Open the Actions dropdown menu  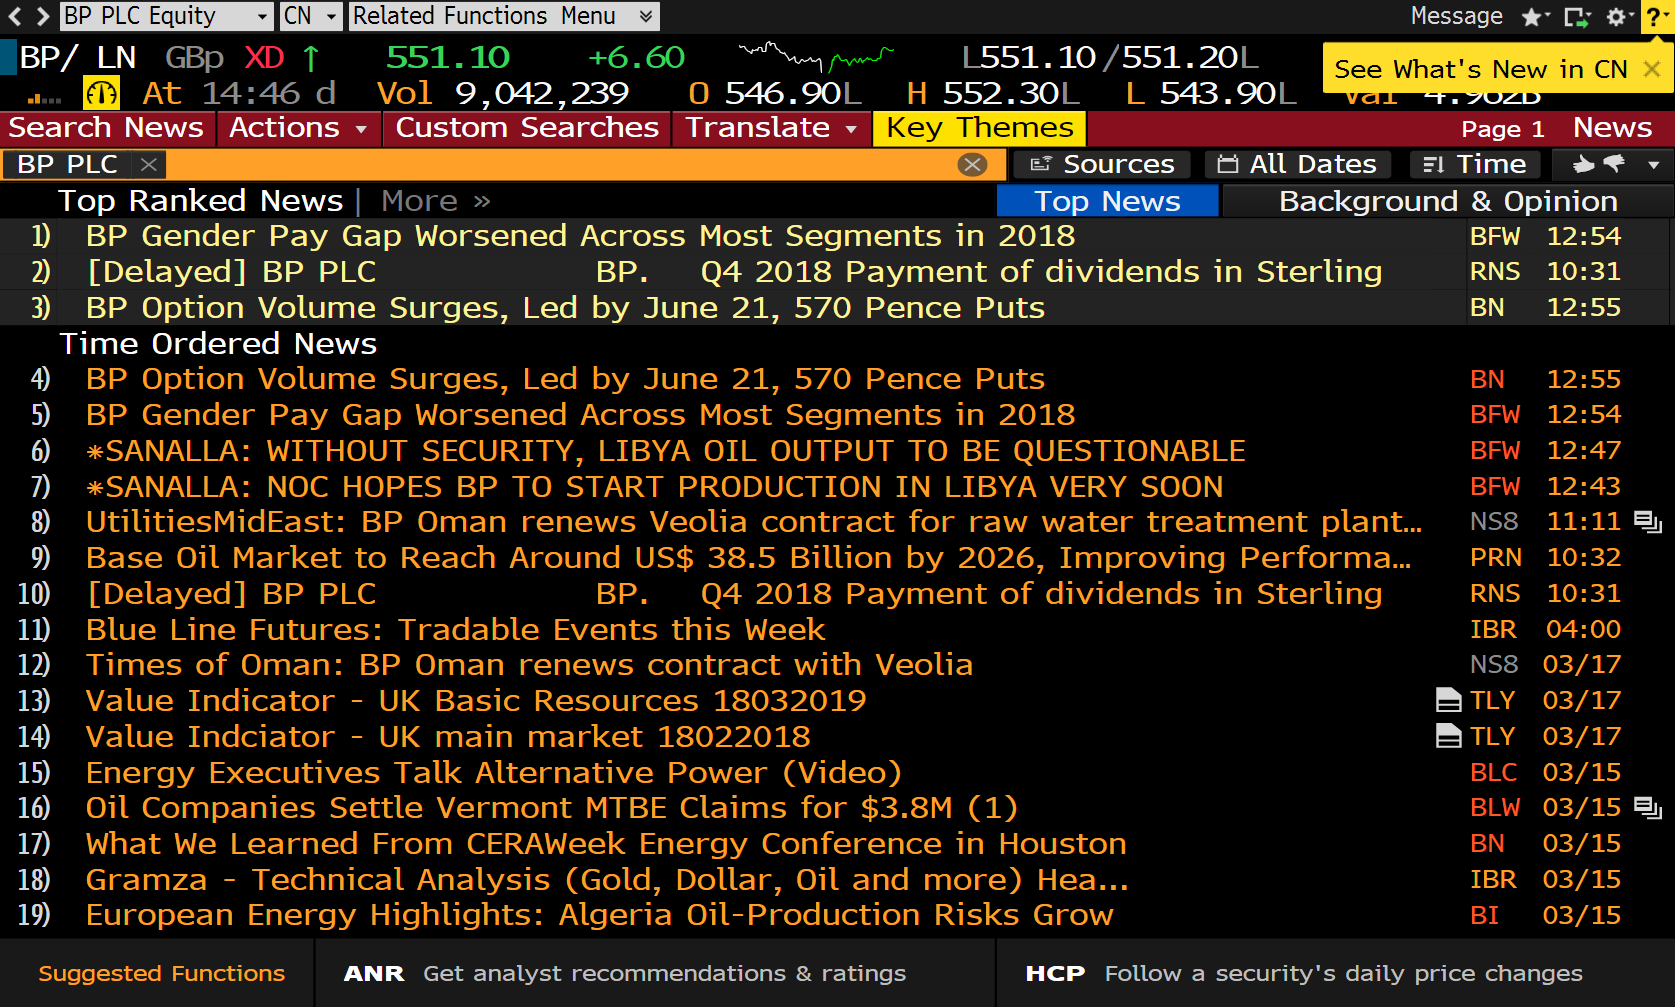[x=298, y=128]
